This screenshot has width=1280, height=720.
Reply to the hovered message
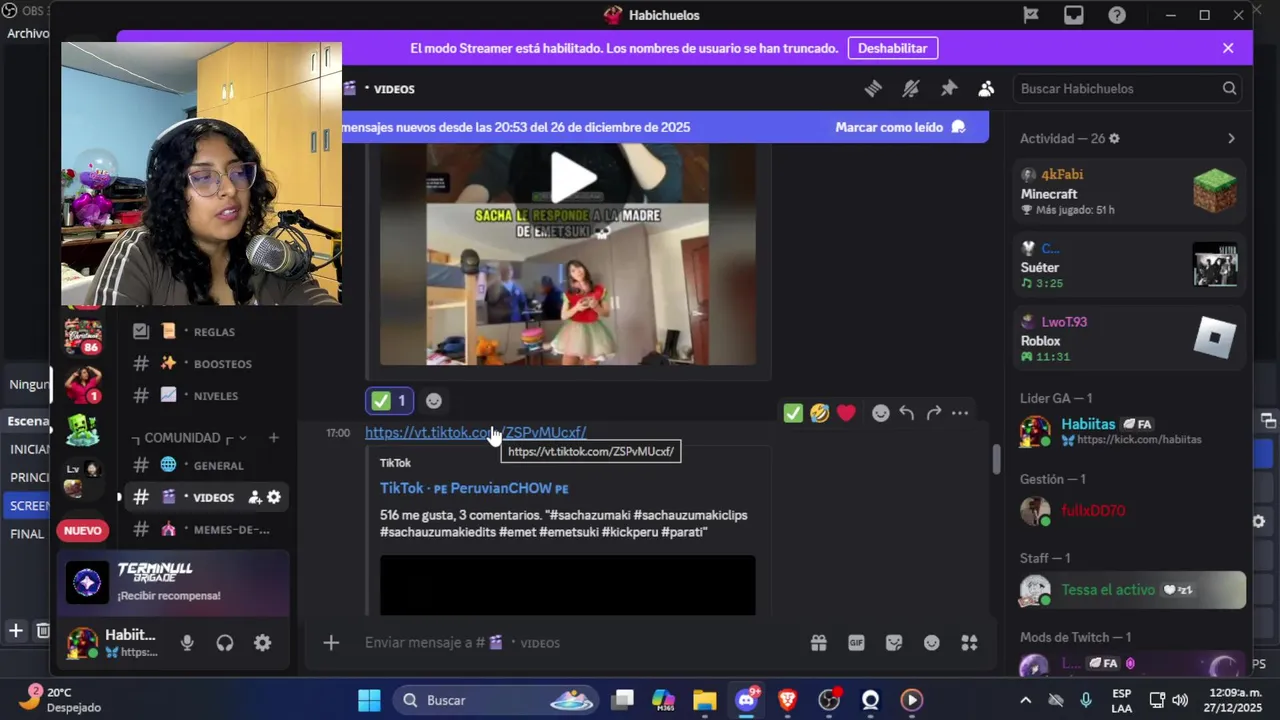[907, 413]
